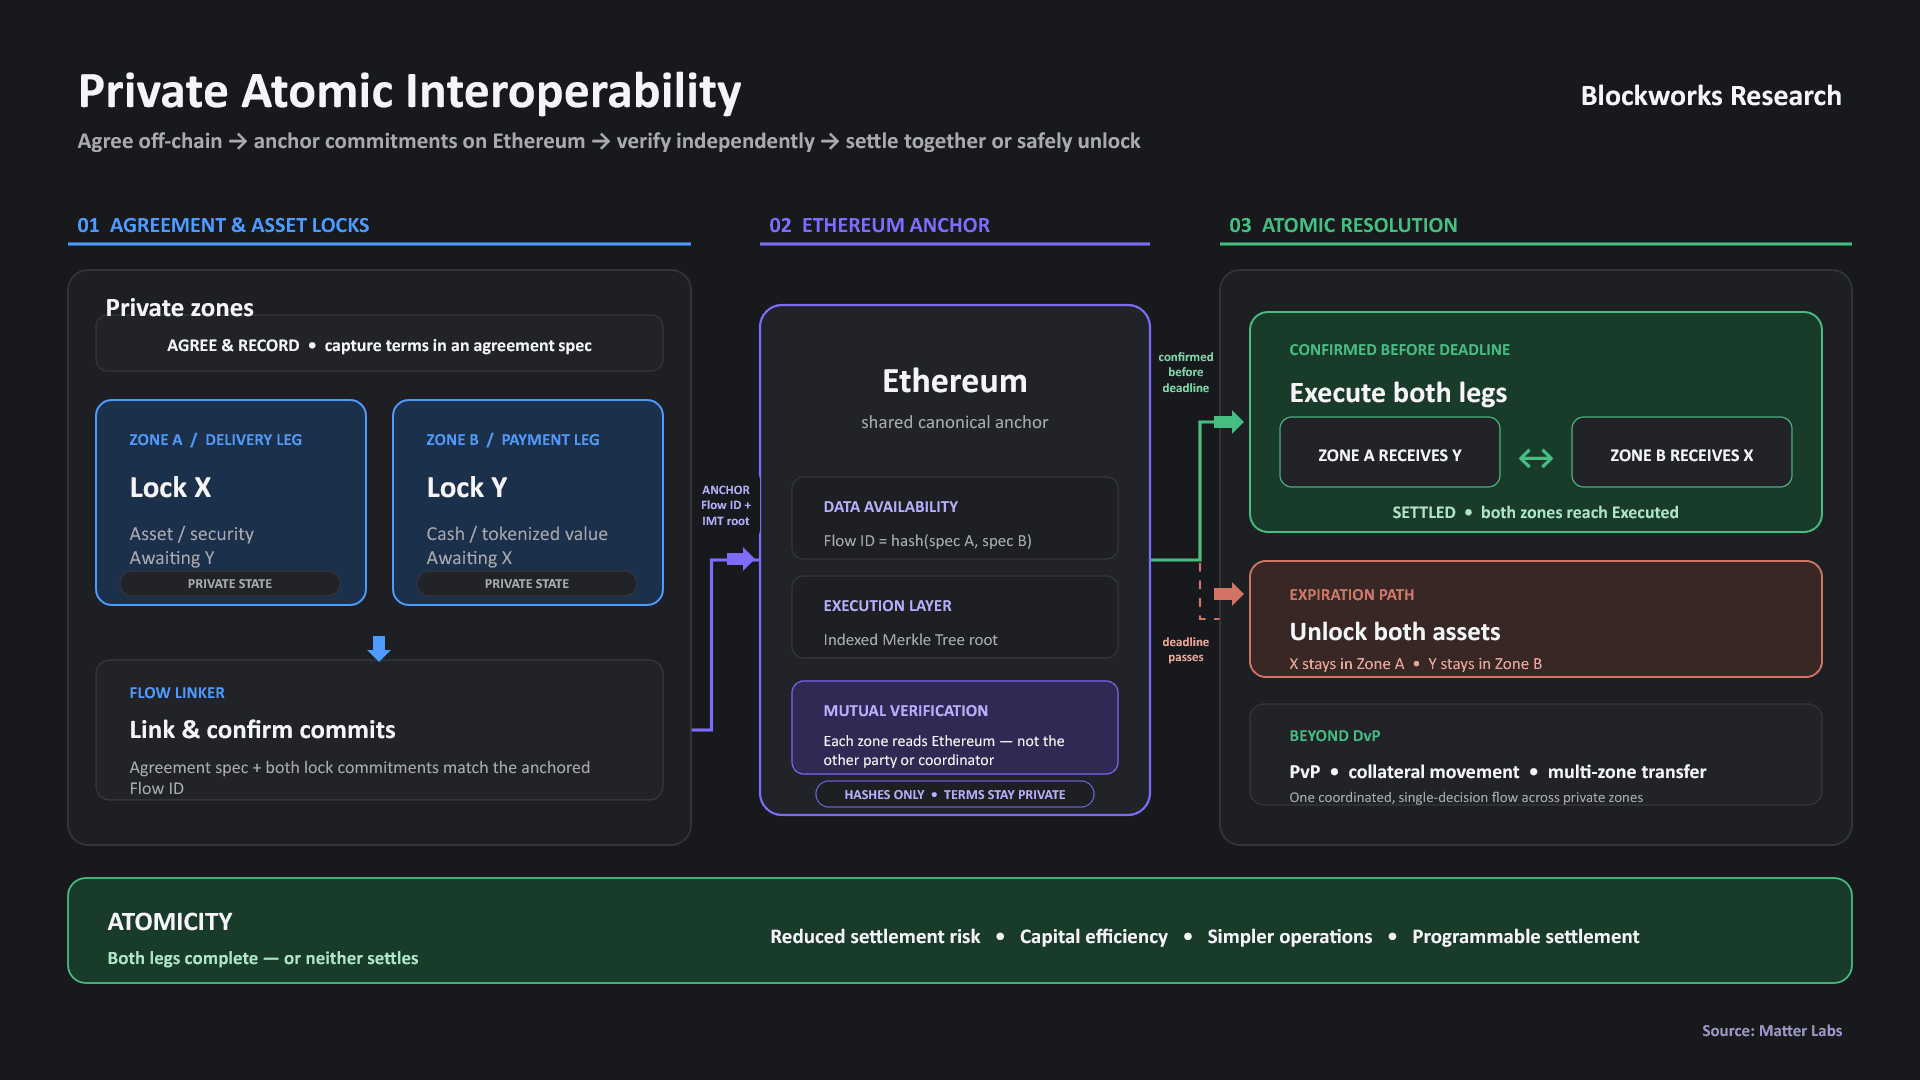Viewport: 1920px width, 1080px height.
Task: Click the X stays in Zone A text
Action: (x=1346, y=664)
